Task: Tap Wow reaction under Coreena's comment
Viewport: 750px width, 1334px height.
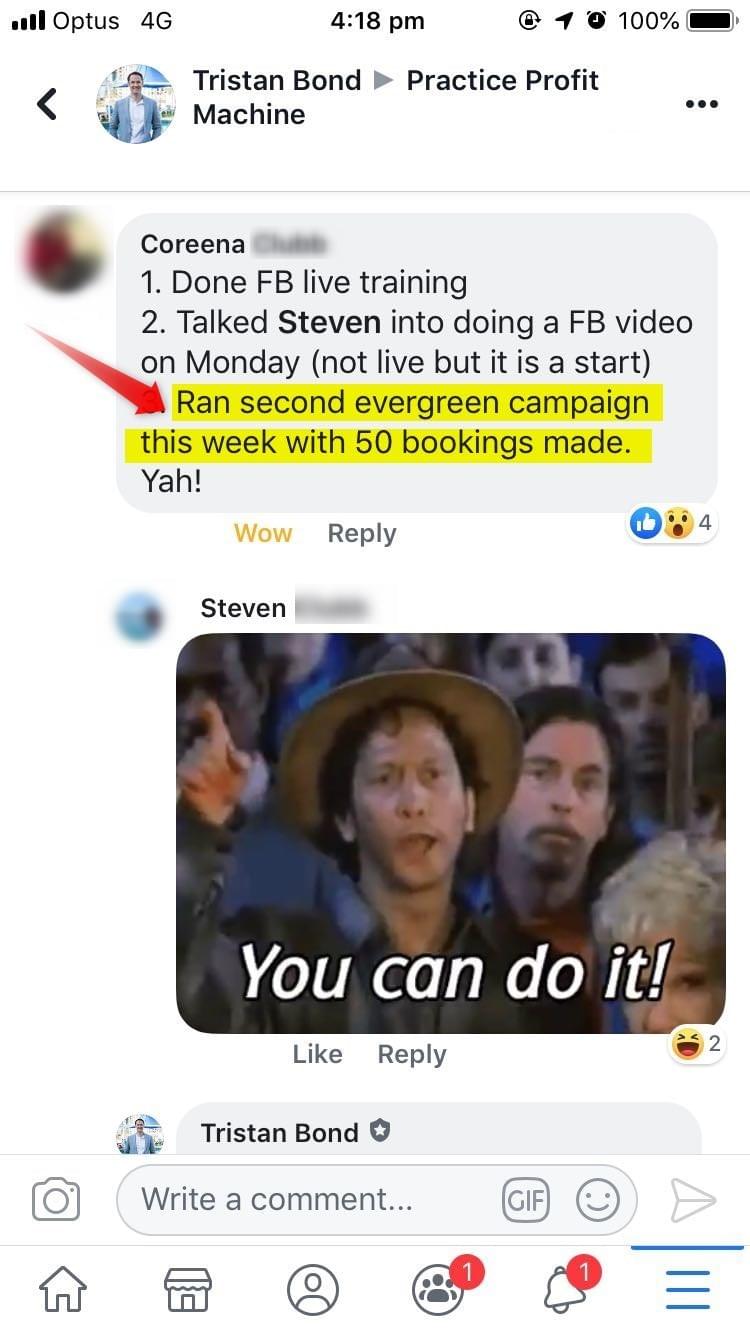Action: [263, 533]
